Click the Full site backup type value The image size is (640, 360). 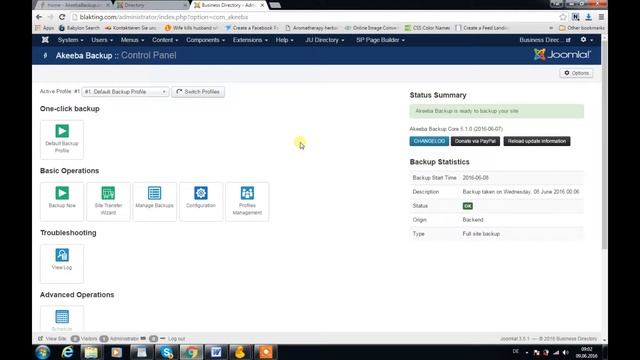pyautogui.click(x=481, y=234)
